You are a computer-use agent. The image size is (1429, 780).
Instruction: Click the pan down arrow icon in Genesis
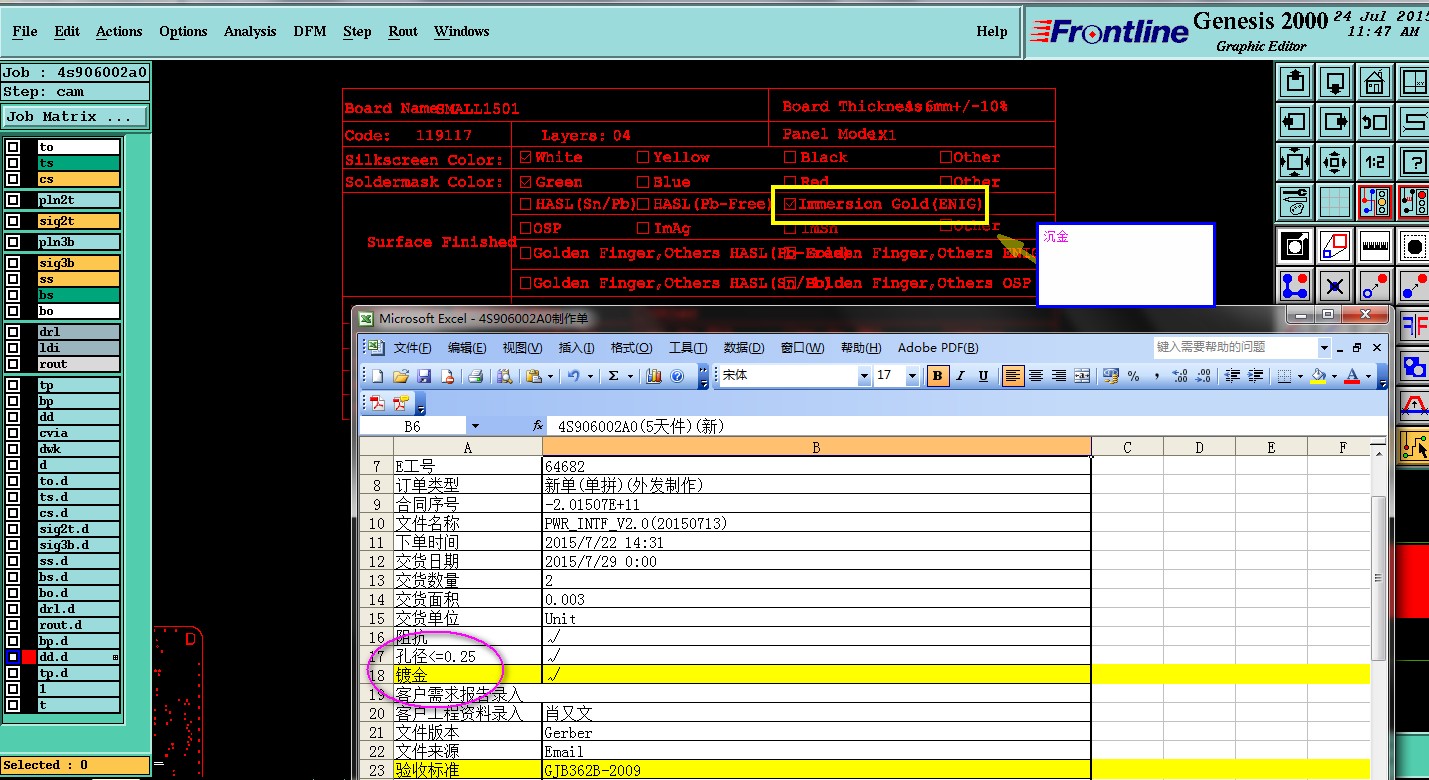click(x=1335, y=82)
